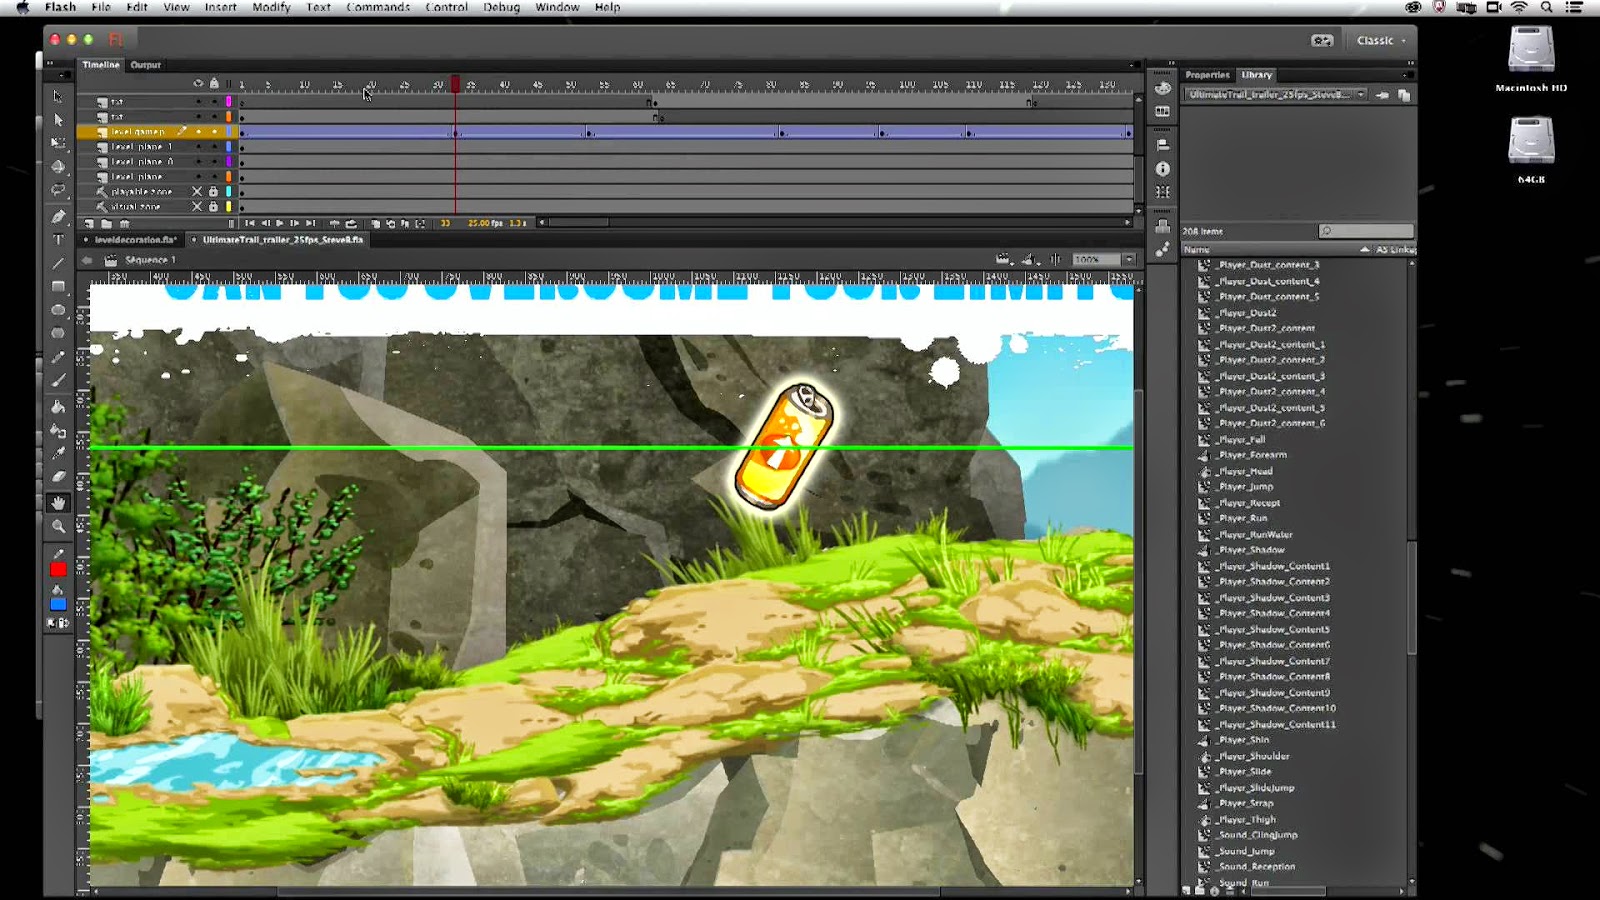
Task: Unlock the playable zone layer
Action: click(x=213, y=191)
